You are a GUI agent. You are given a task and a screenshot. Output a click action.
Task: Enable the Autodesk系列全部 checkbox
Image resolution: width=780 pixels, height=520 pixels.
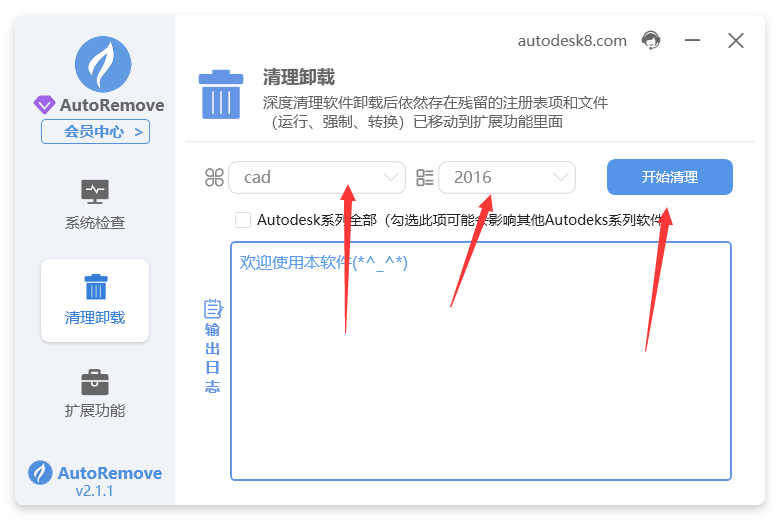point(243,220)
